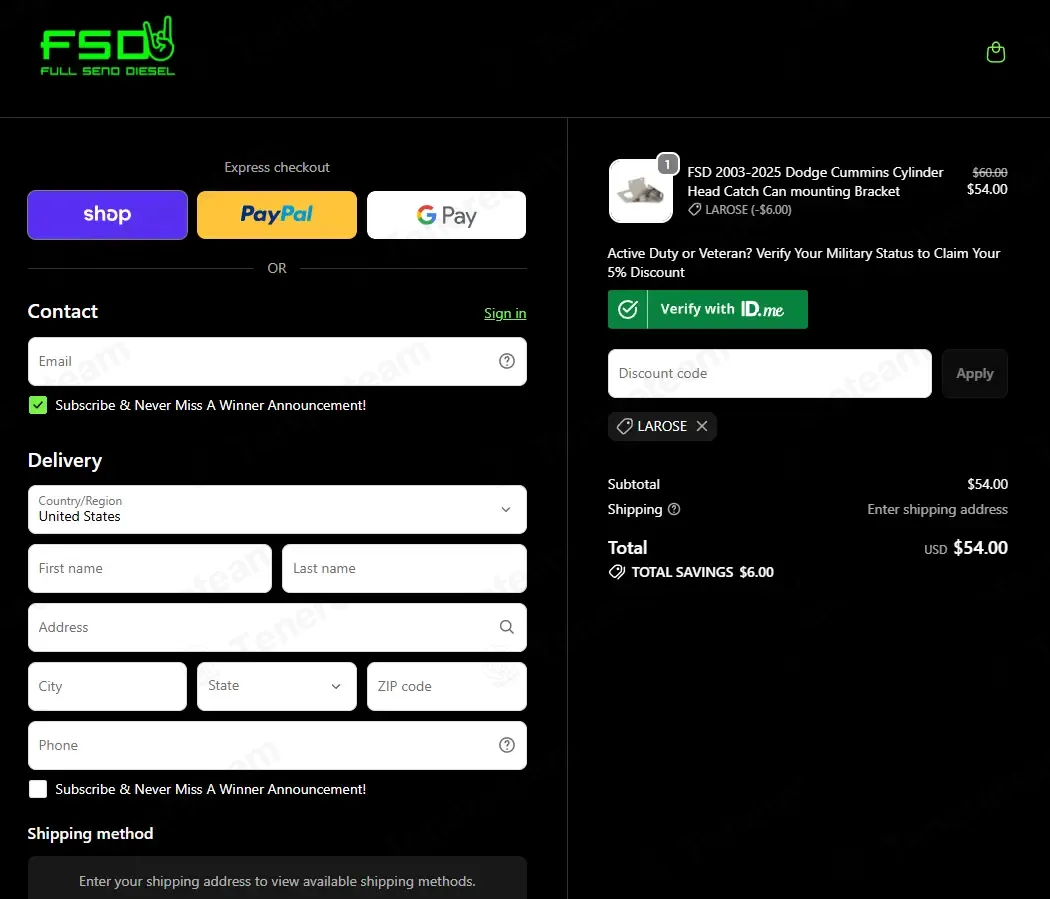Open the Country/Region dropdown
1050x899 pixels.
[x=277, y=509]
